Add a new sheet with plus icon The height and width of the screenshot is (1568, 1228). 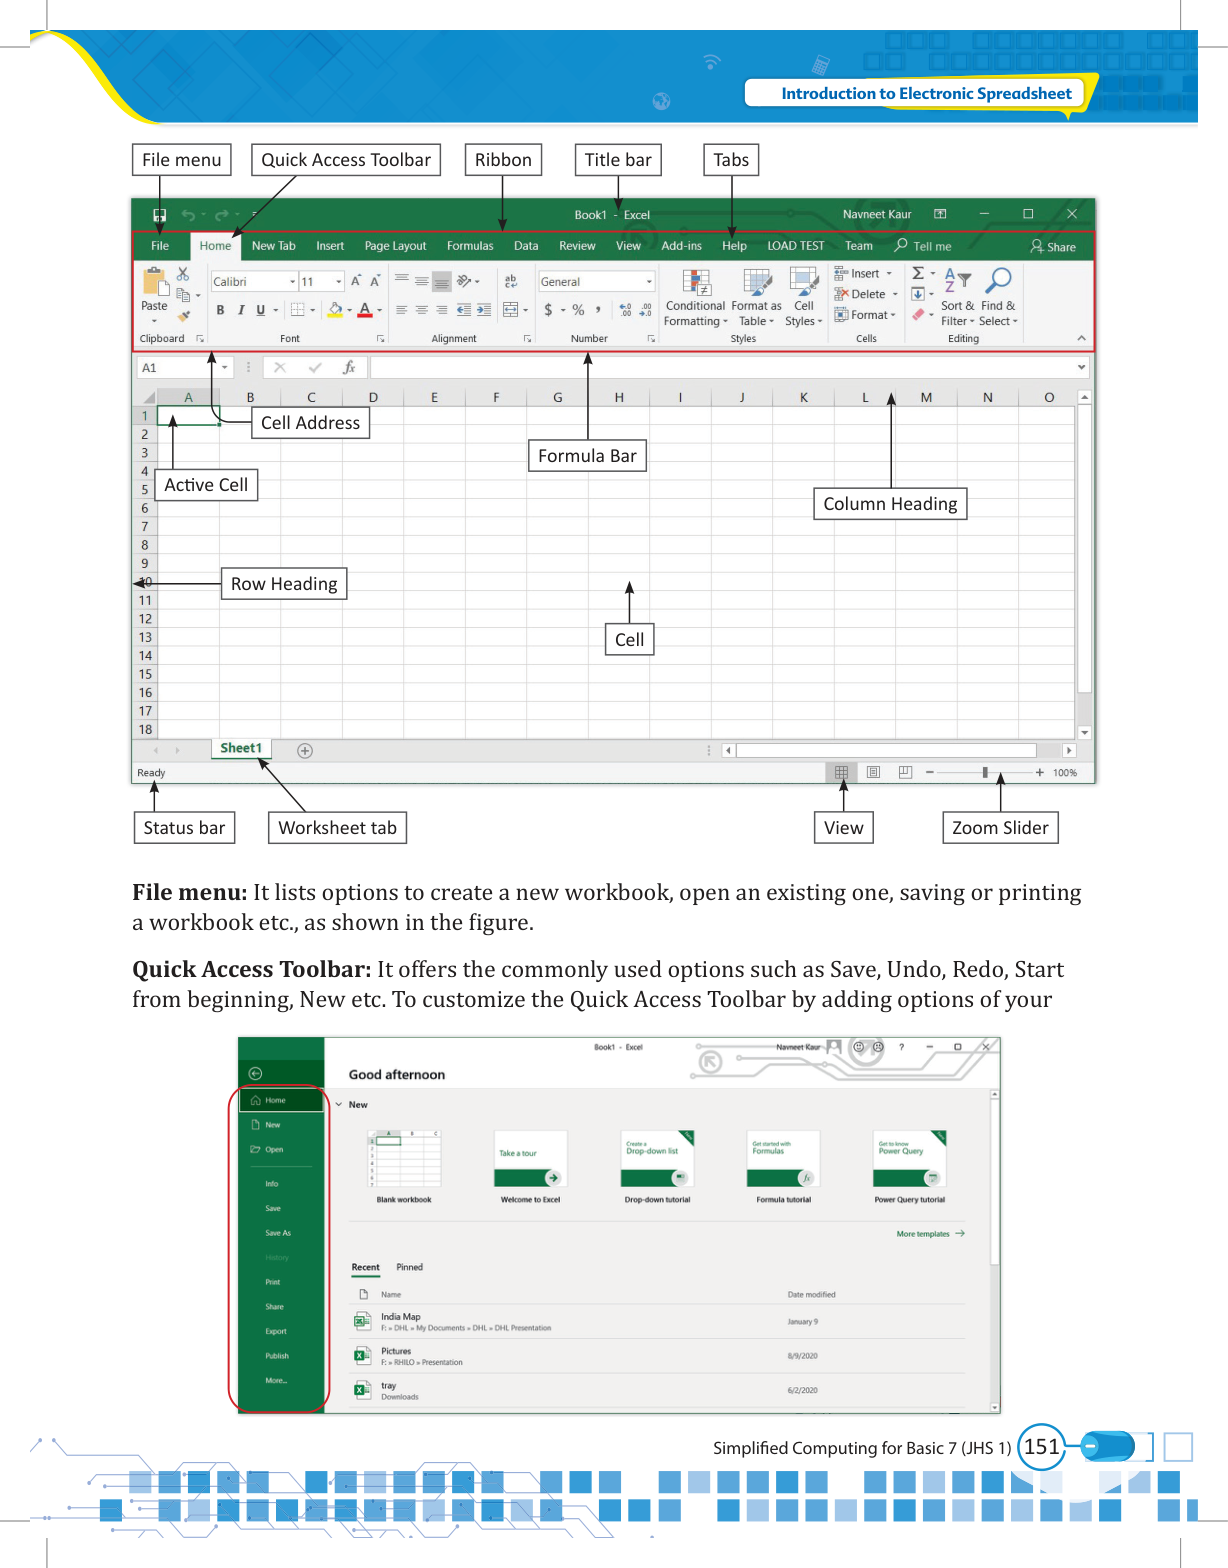coord(305,751)
